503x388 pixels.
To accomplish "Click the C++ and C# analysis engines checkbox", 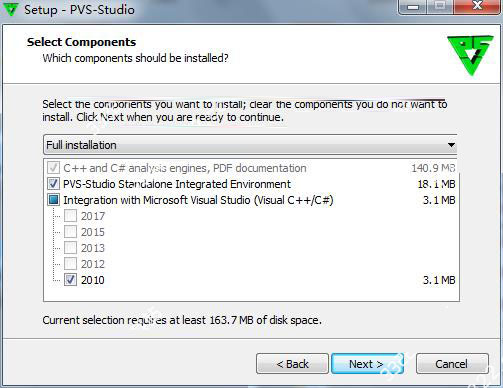I will [53, 168].
